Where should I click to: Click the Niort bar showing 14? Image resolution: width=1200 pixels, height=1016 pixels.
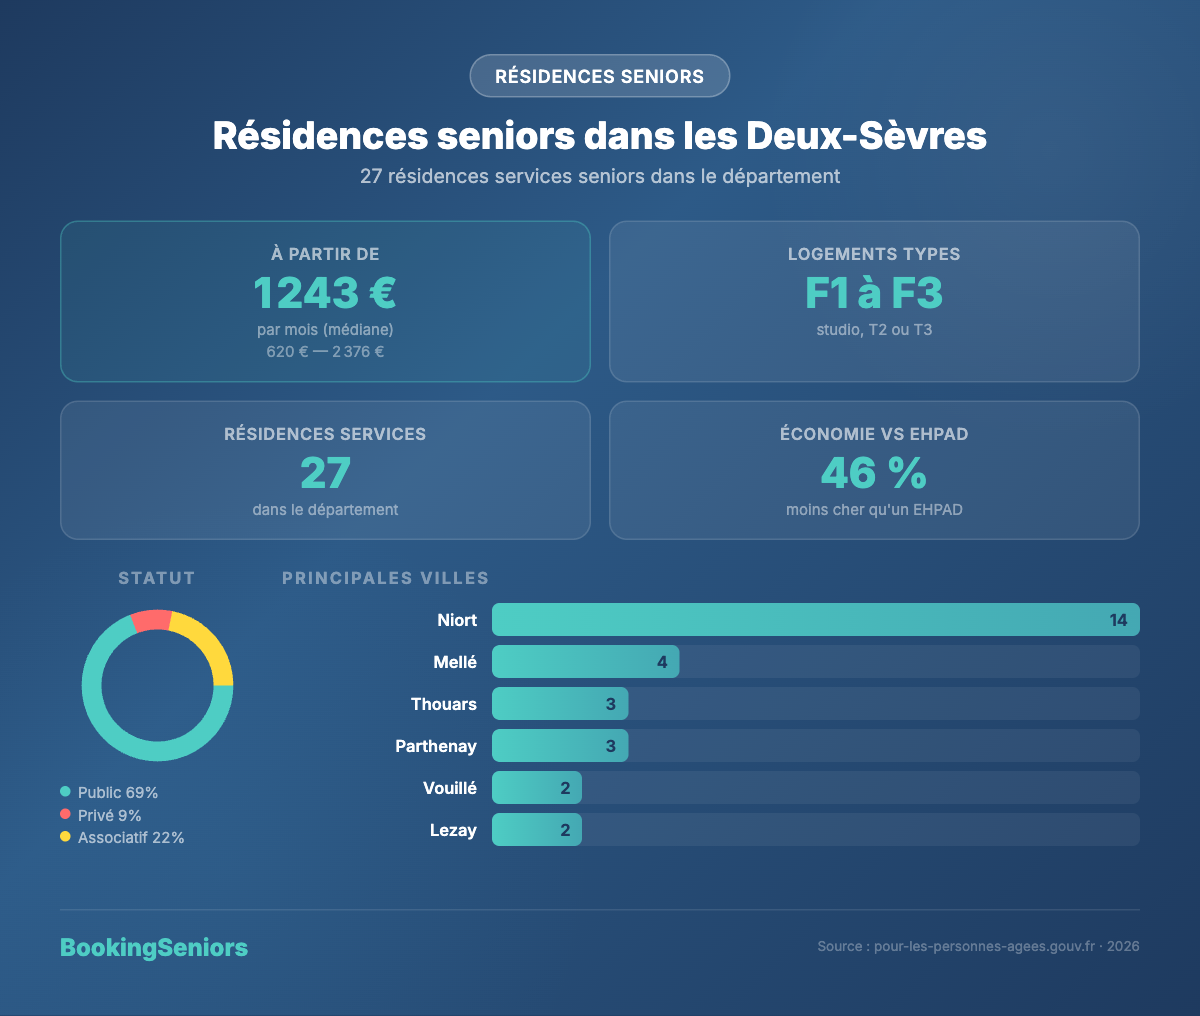[x=815, y=619]
